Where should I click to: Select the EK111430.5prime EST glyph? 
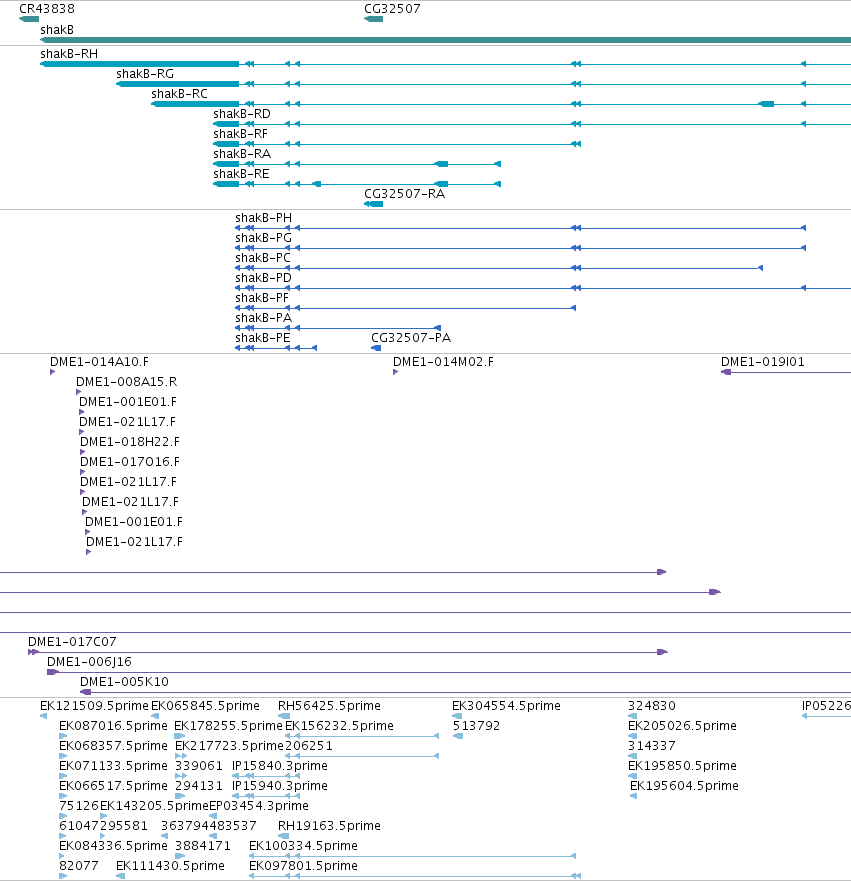point(120,876)
